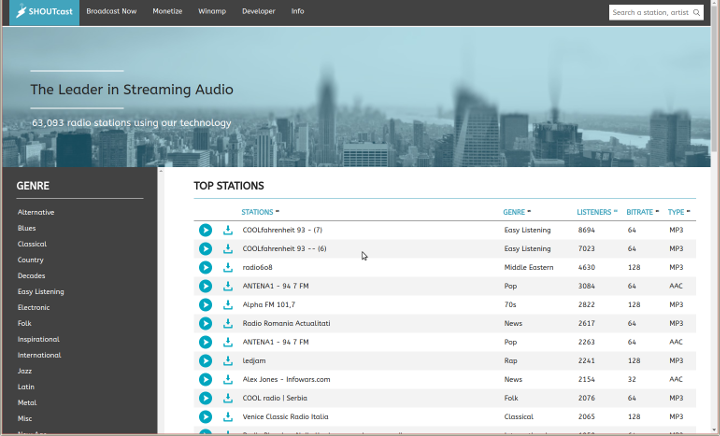Select Electronic genre
The image size is (720, 436).
(x=34, y=307)
